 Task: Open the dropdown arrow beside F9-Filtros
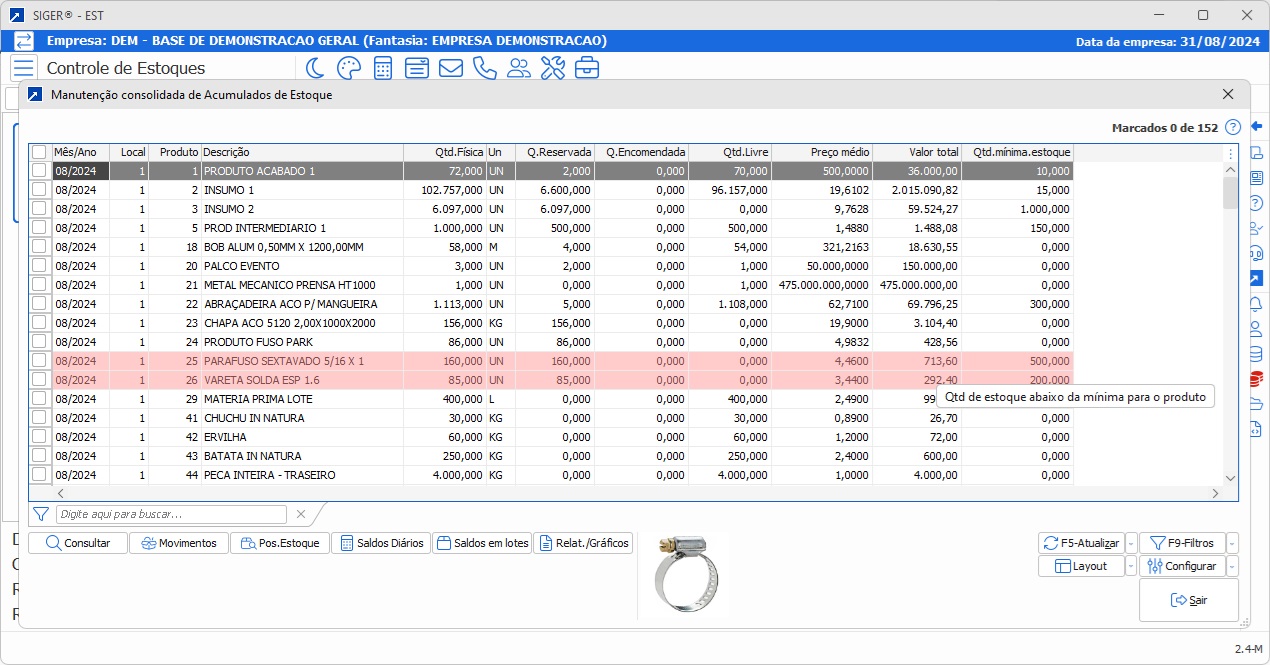pyautogui.click(x=1232, y=543)
